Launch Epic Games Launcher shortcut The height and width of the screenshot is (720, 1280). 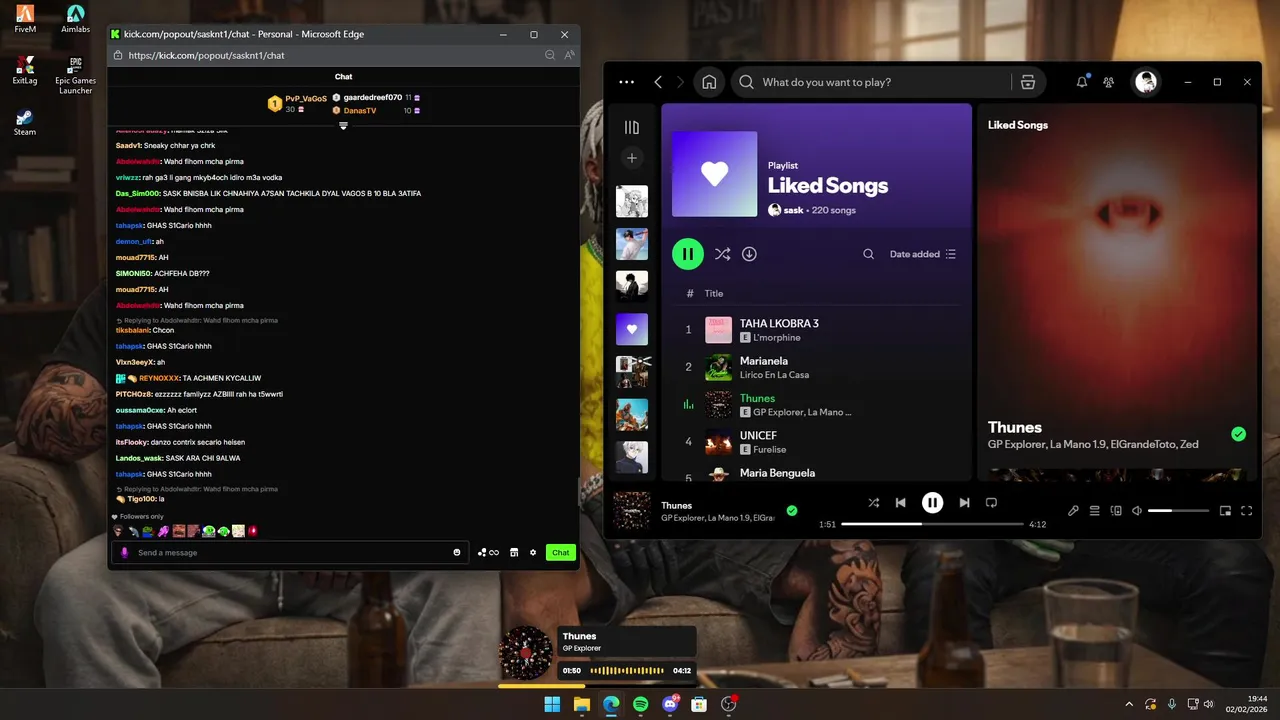(75, 75)
